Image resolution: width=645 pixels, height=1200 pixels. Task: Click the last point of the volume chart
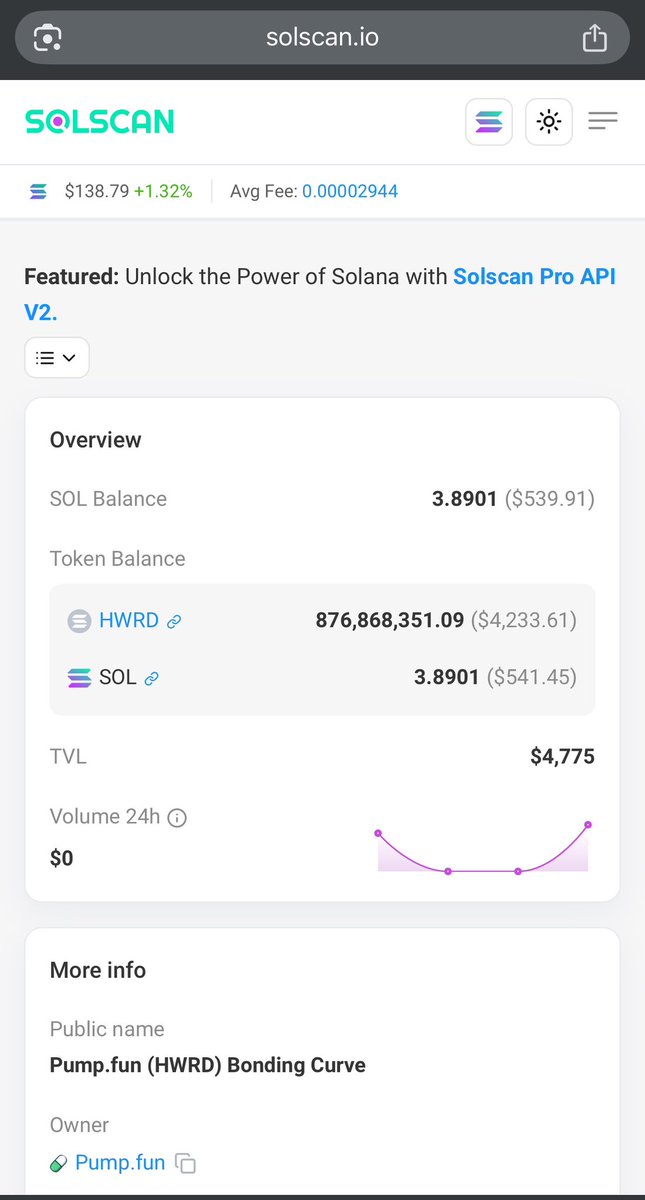588,824
